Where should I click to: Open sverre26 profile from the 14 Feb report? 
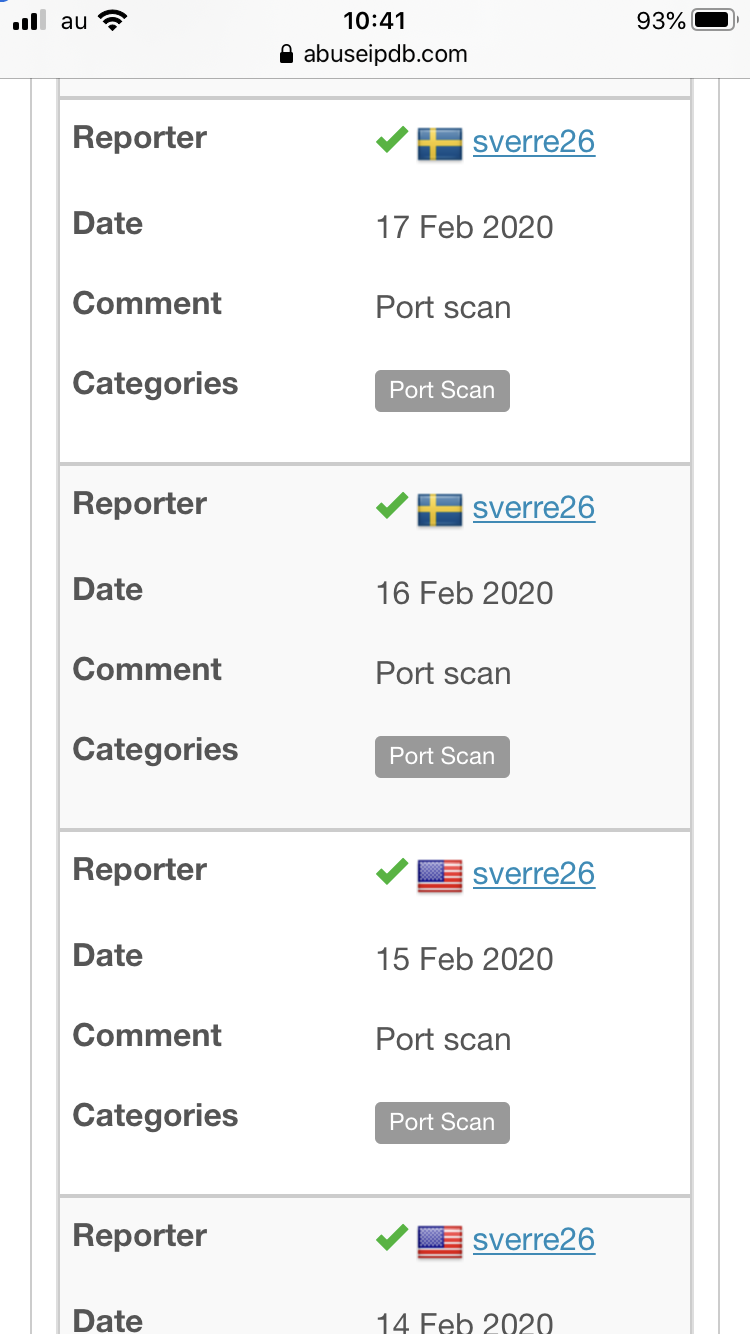pyautogui.click(x=534, y=1240)
